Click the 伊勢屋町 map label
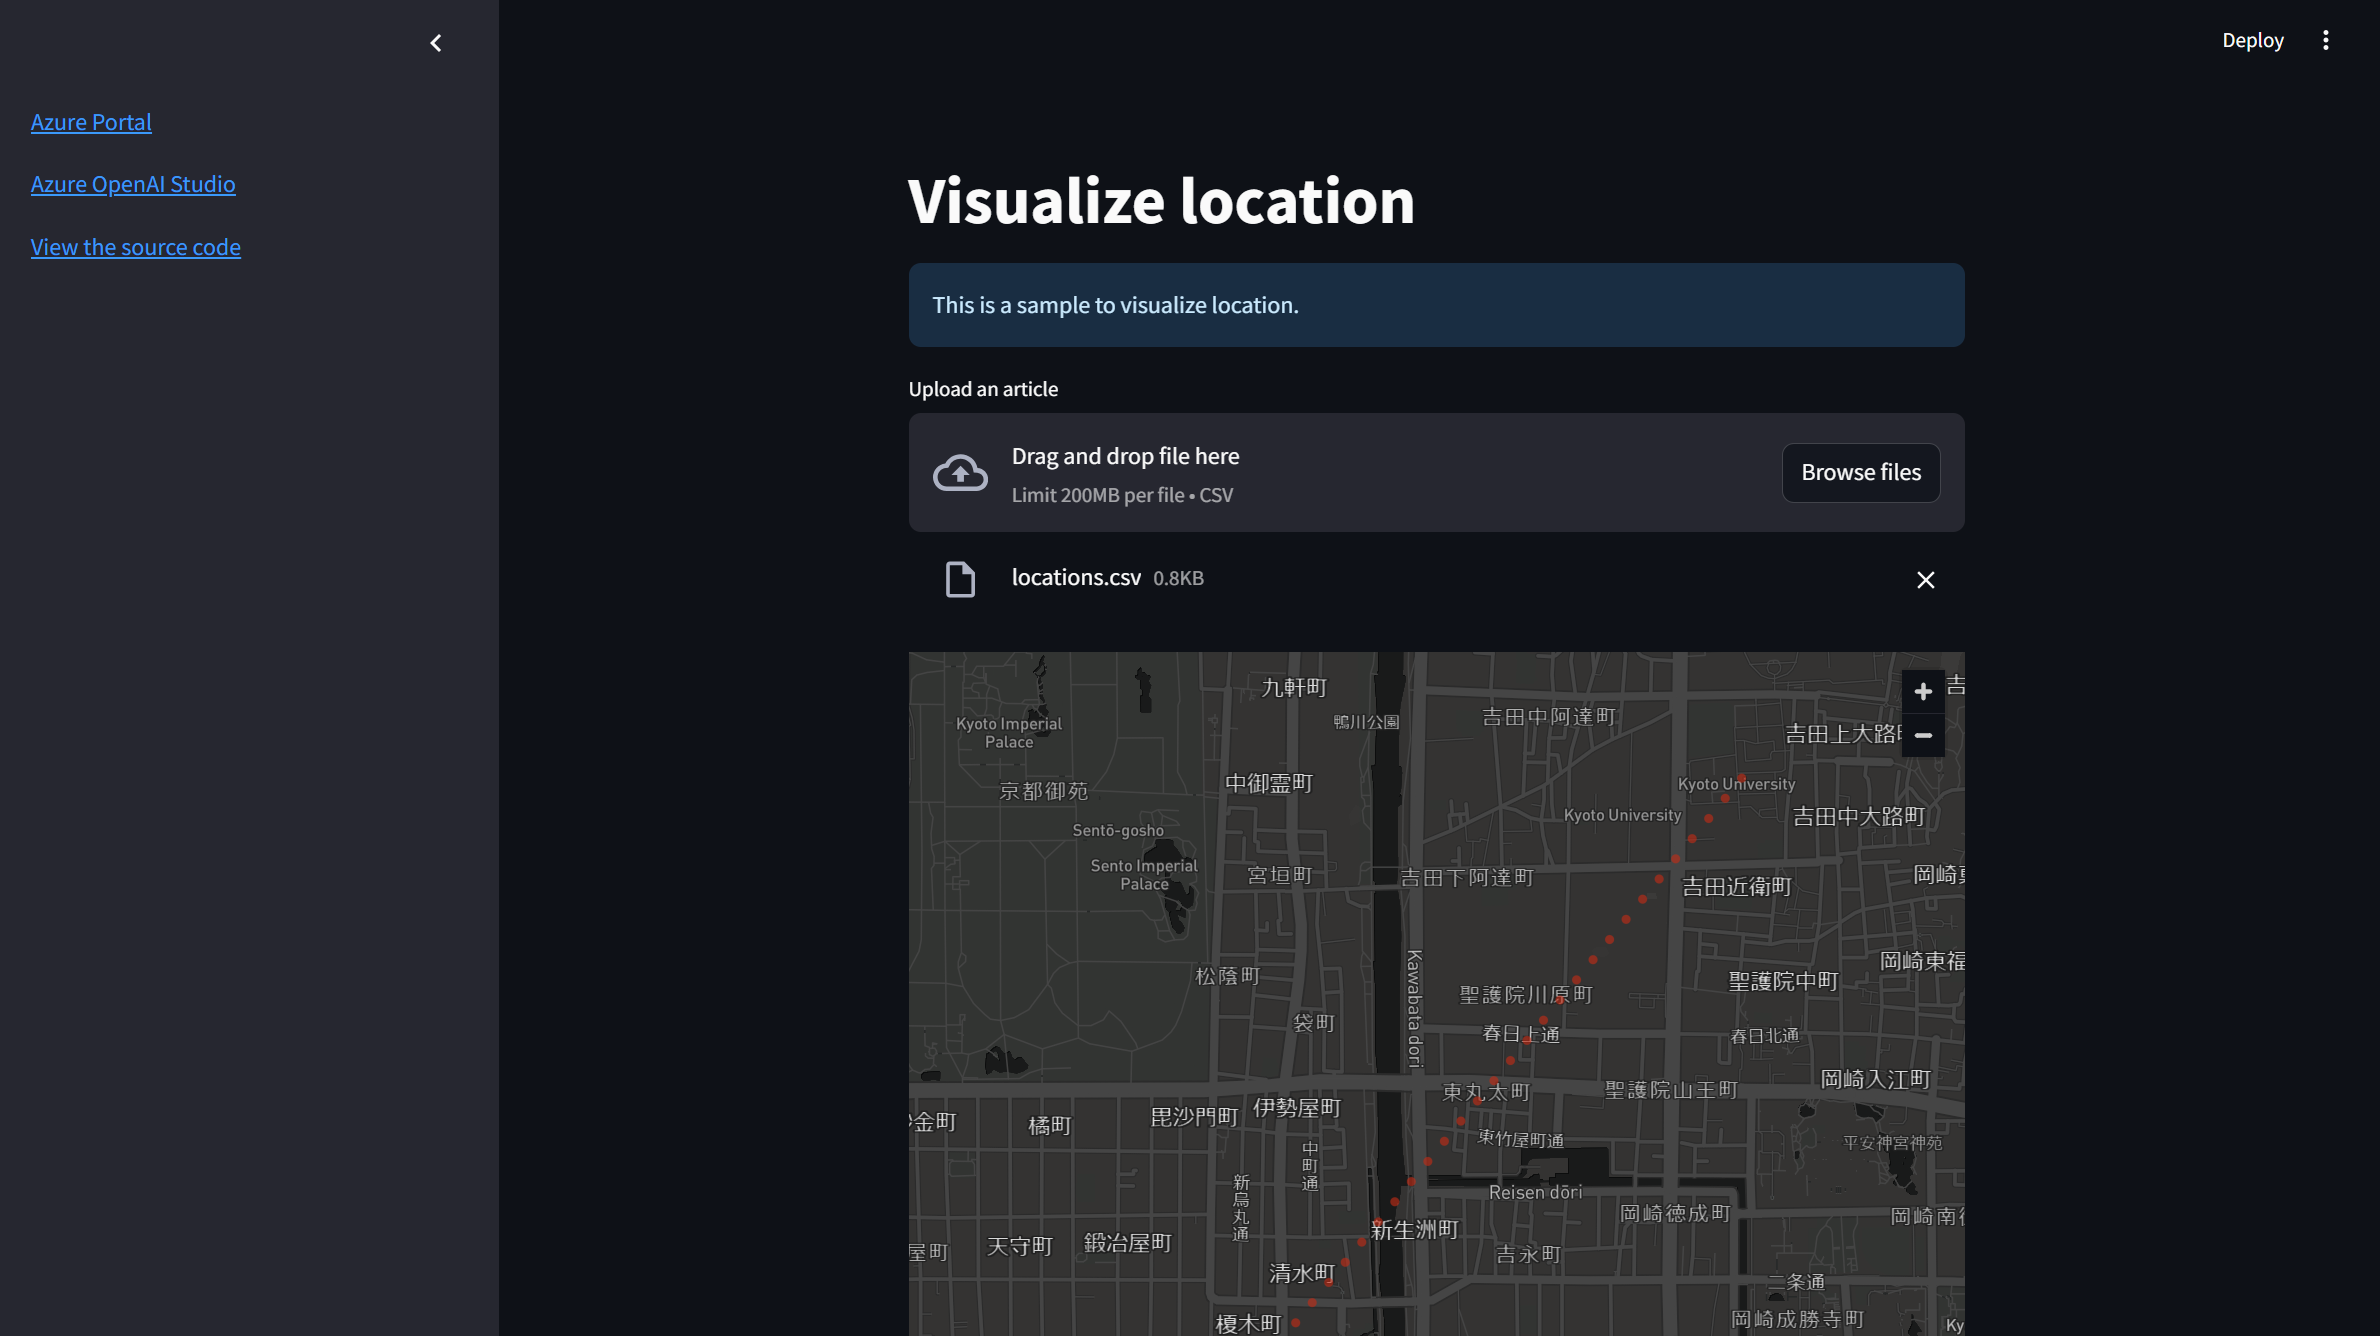 click(1297, 1107)
